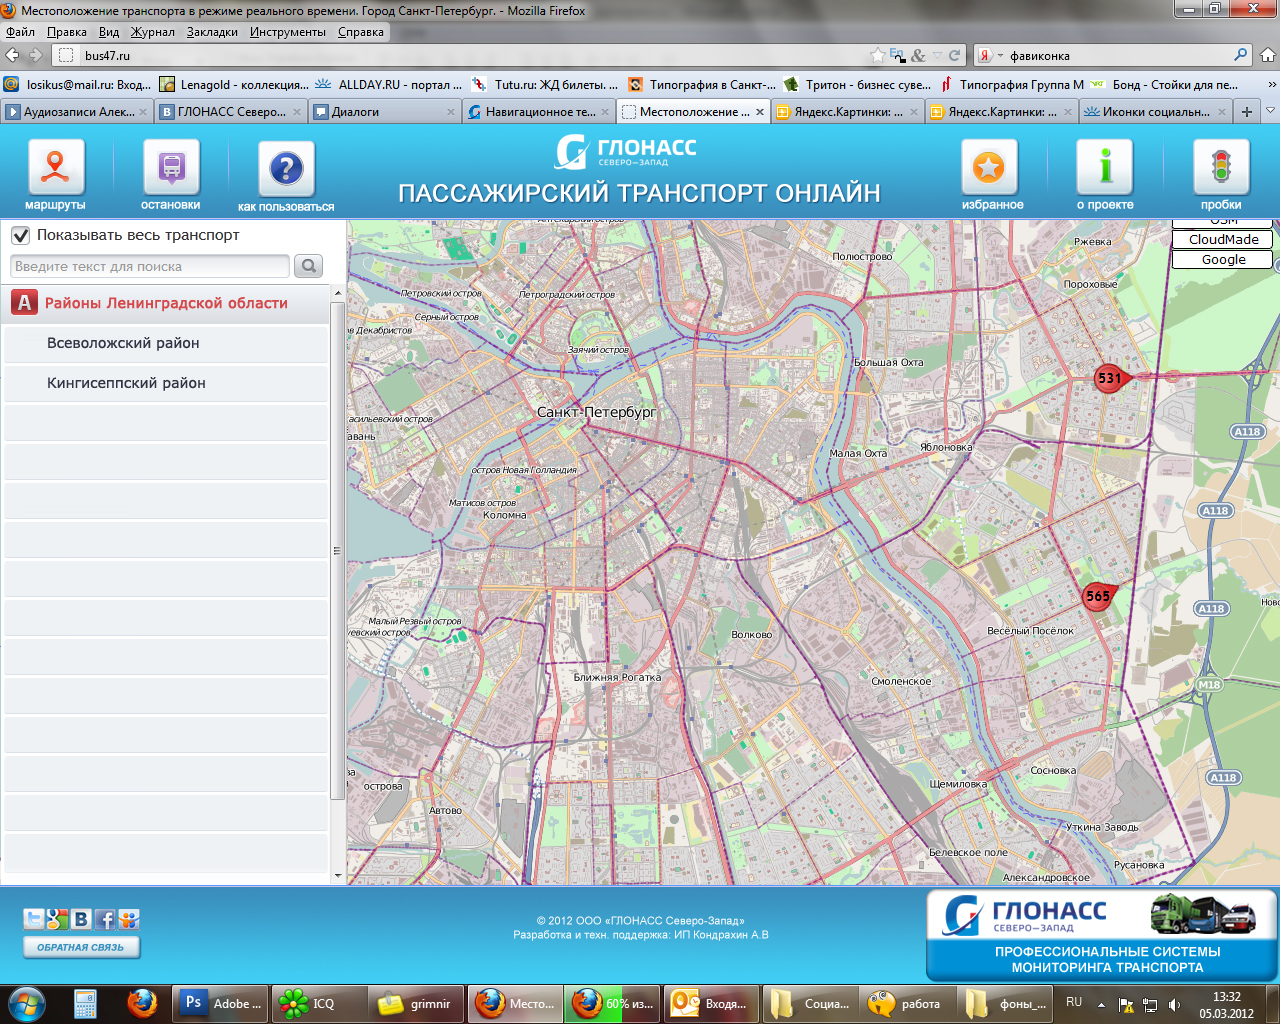The width and height of the screenshot is (1280, 1024).
Task: Open the маршруты (routes) icon
Action: click(x=55, y=168)
